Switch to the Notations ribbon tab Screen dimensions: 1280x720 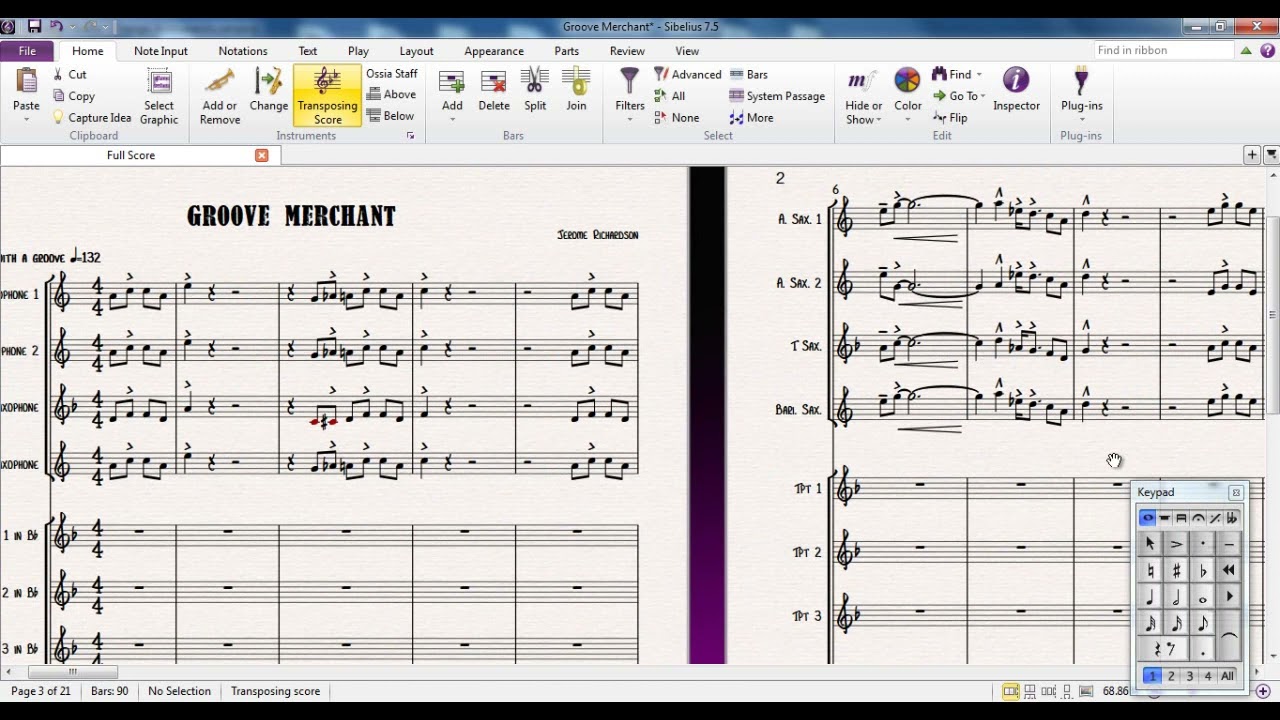tap(243, 51)
